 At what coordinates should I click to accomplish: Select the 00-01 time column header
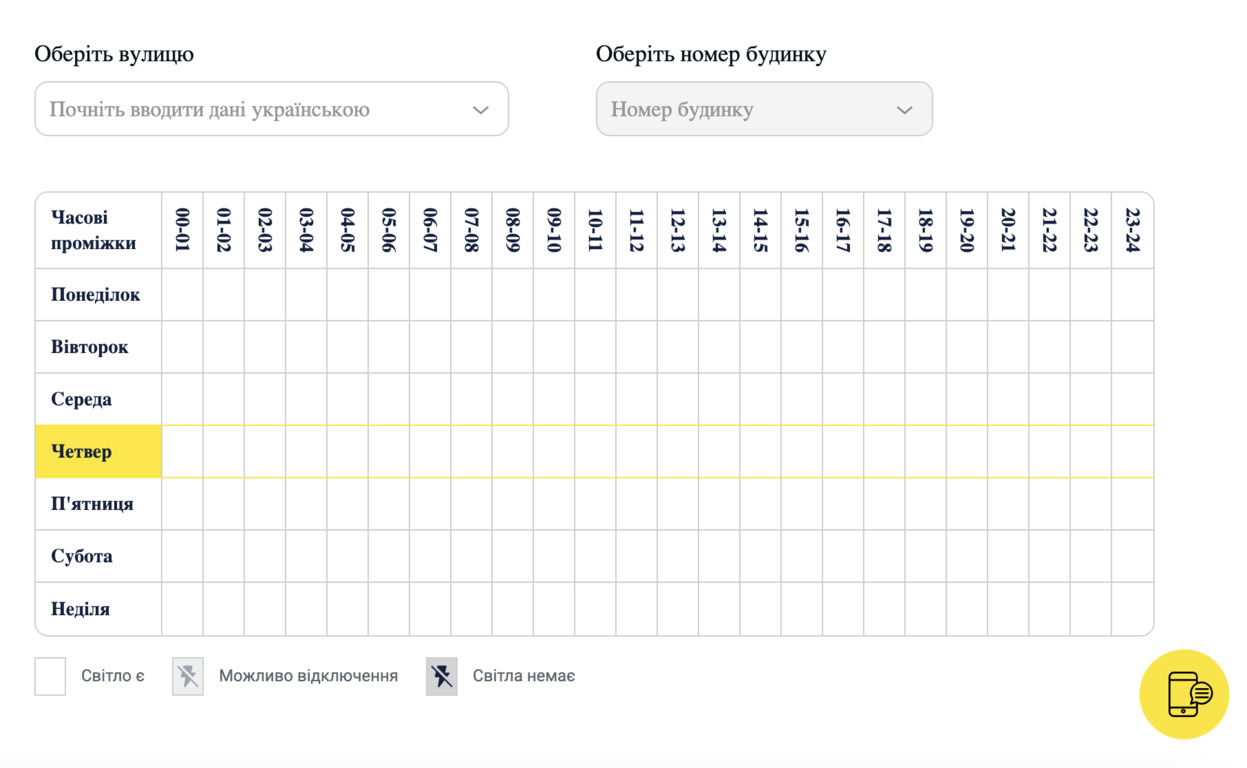tap(182, 231)
